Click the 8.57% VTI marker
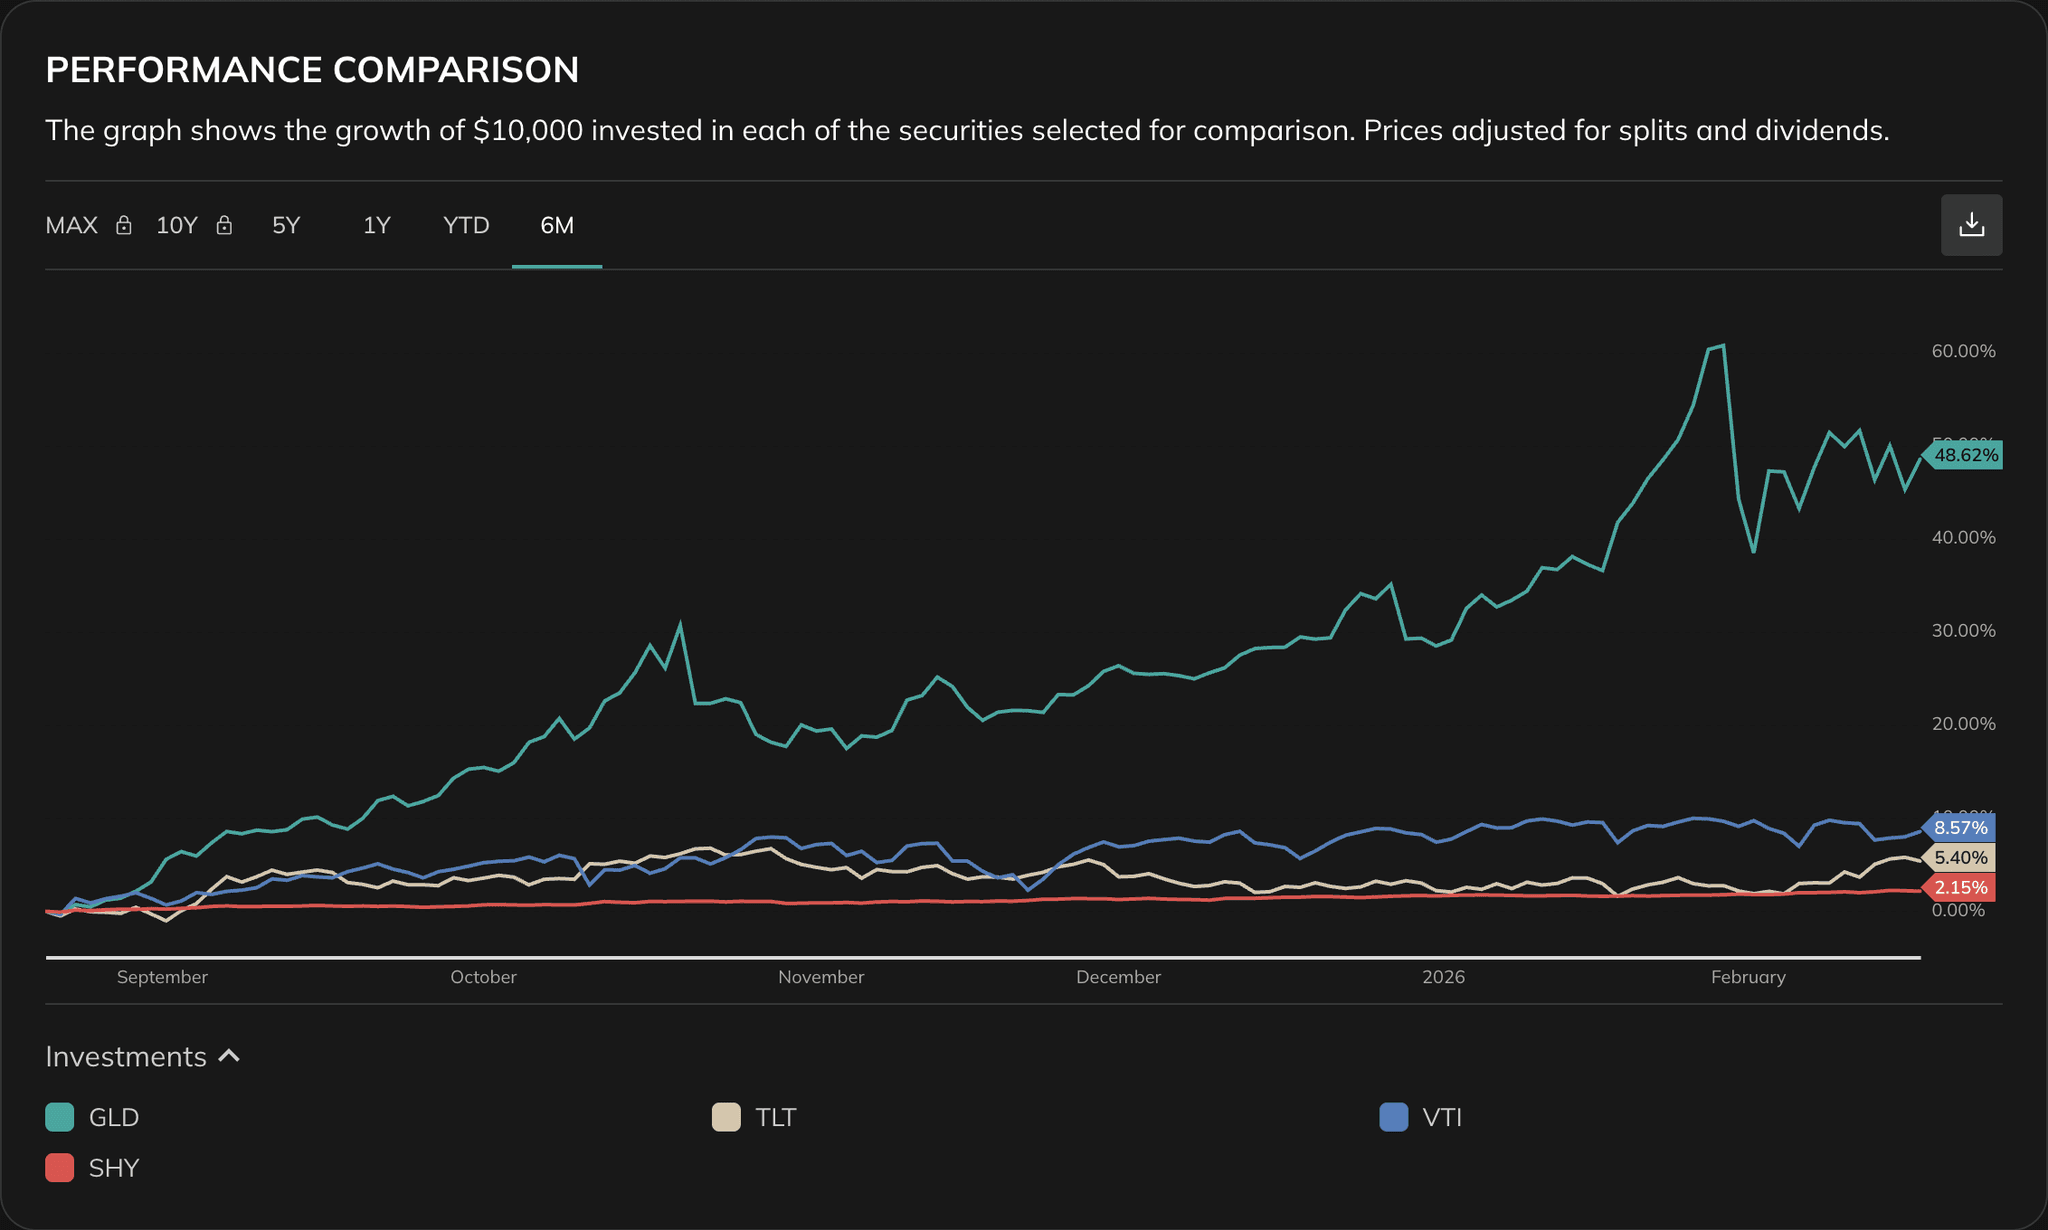 (x=1960, y=828)
